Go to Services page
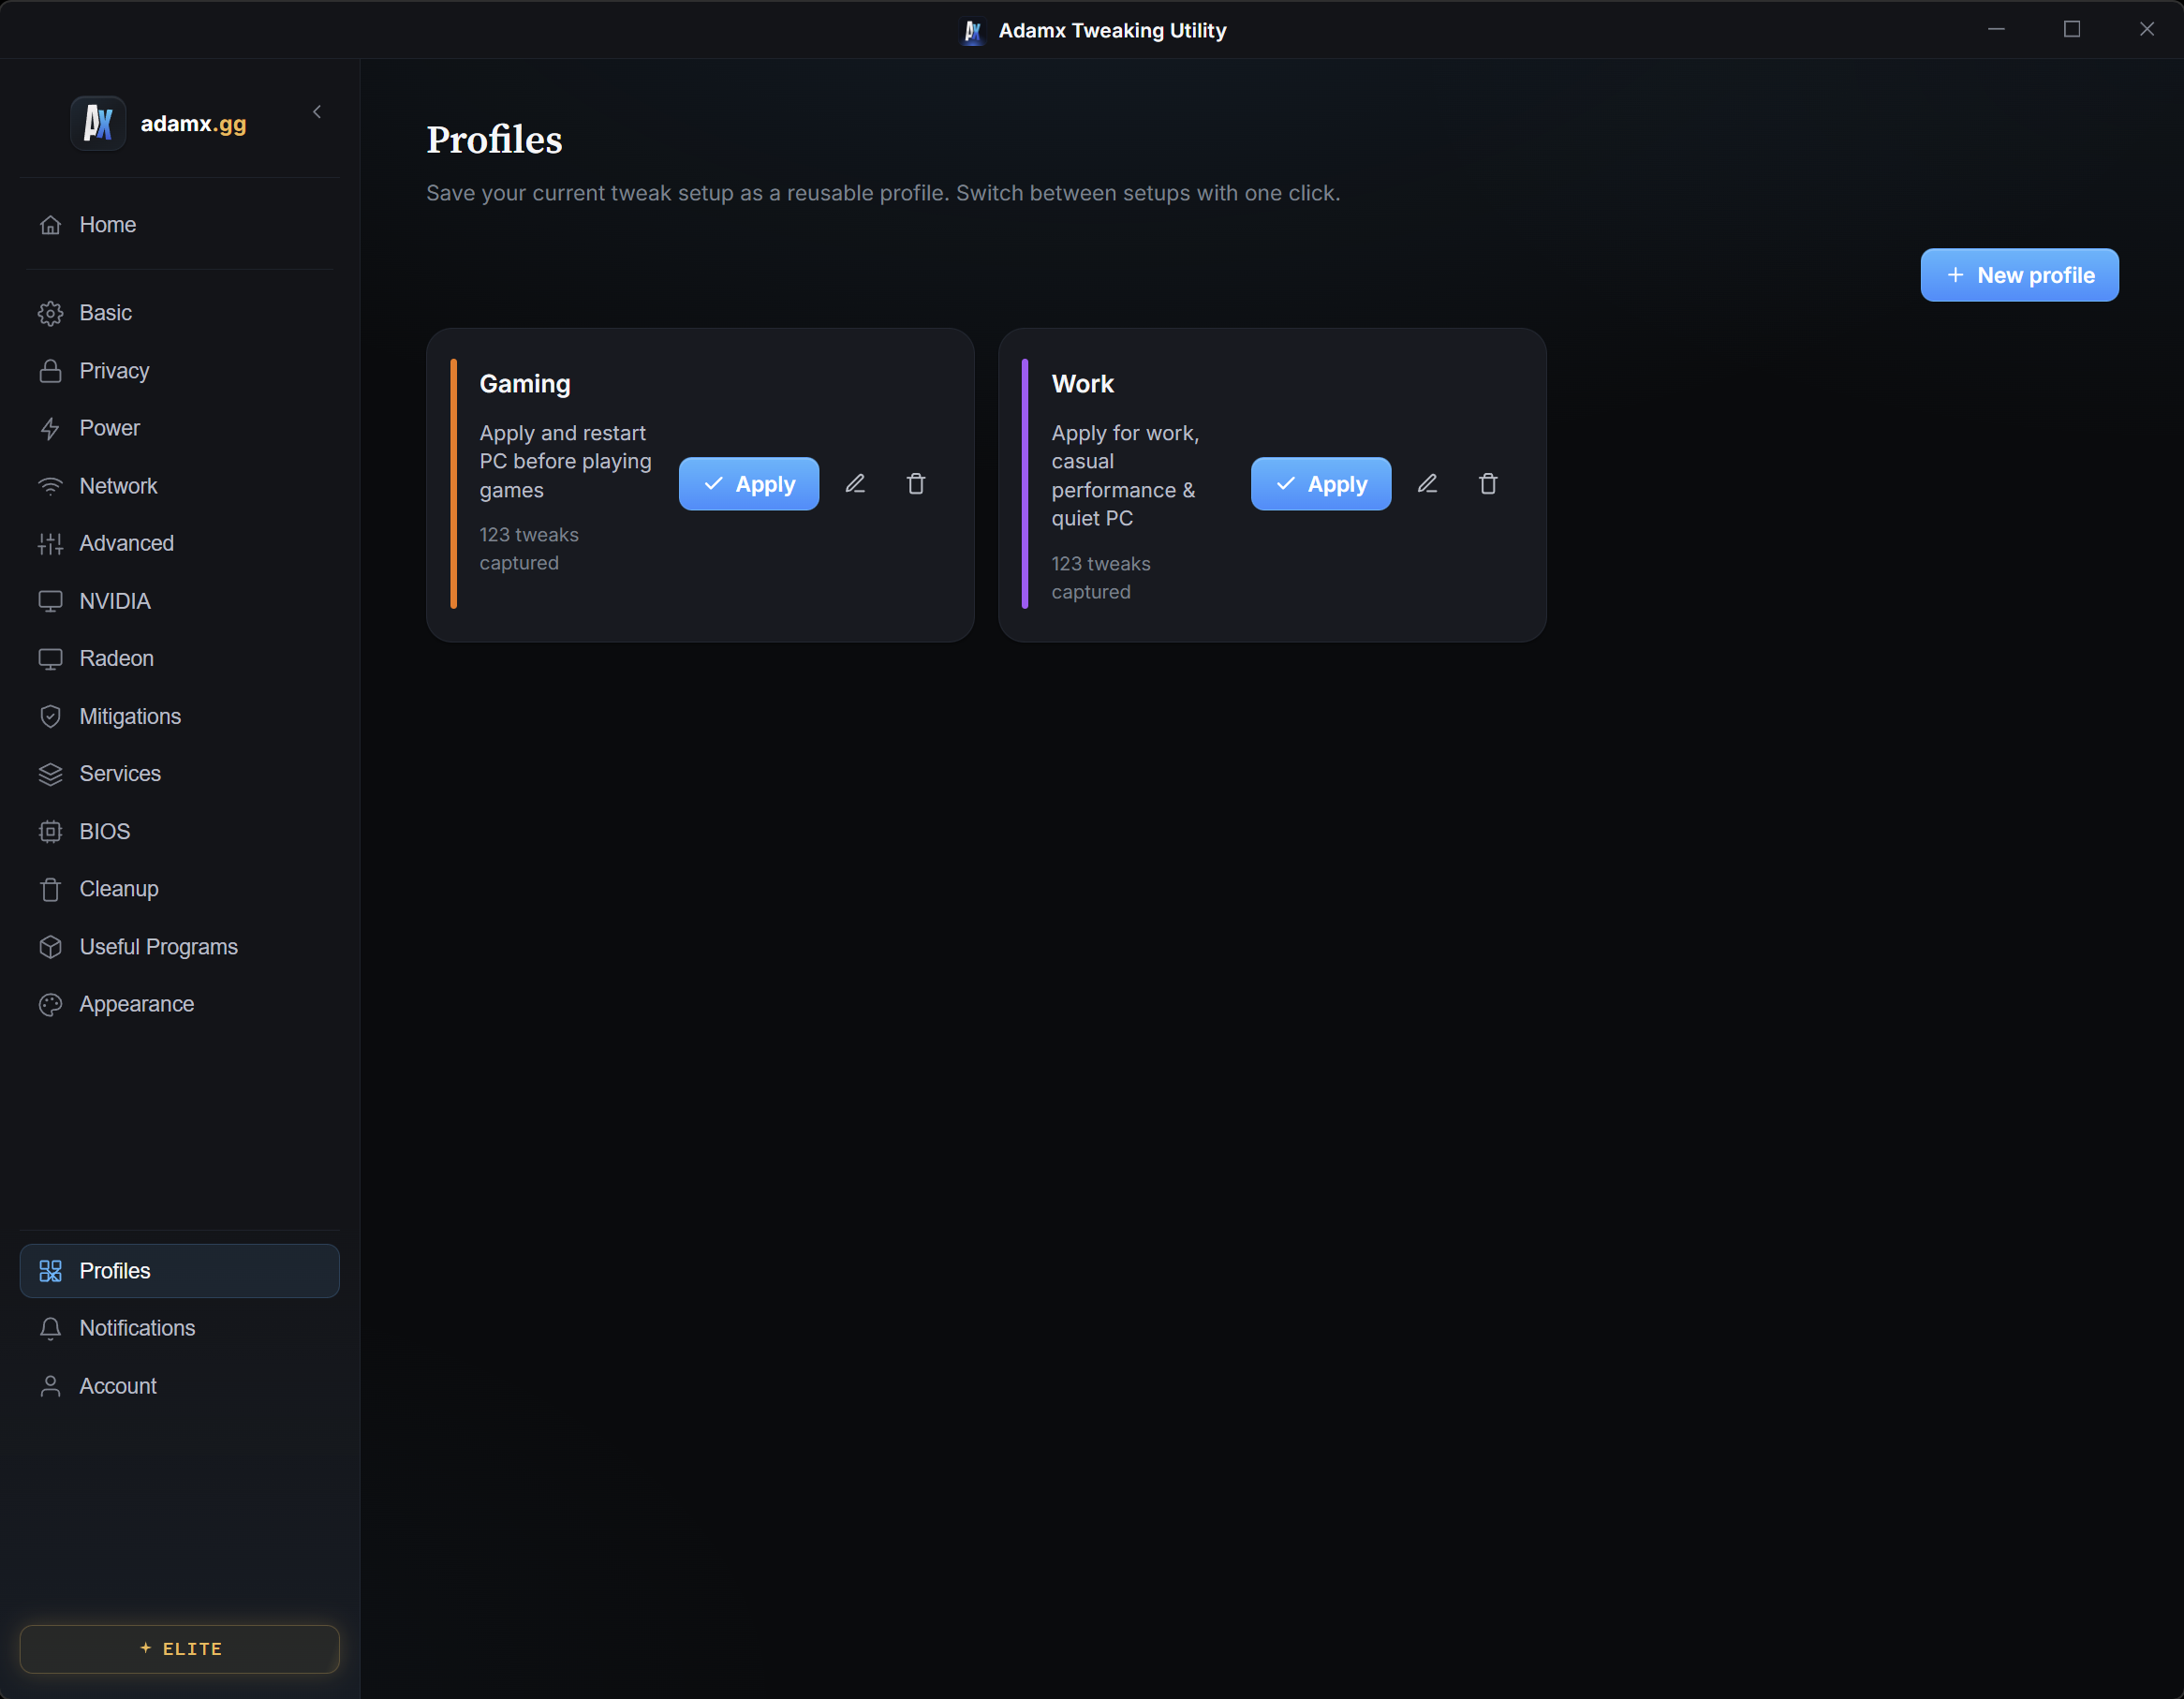 point(180,774)
